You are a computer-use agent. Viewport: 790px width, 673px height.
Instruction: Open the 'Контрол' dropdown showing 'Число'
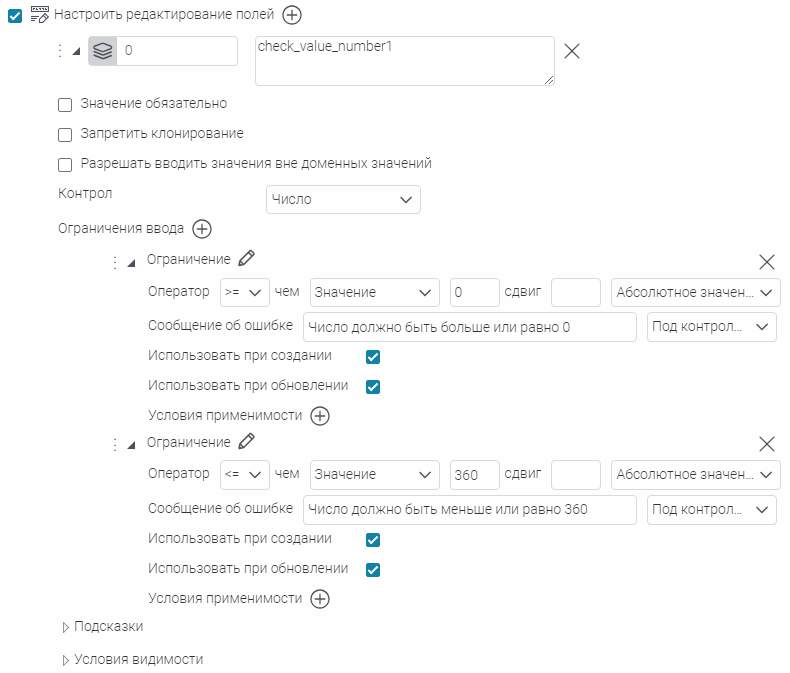coord(343,200)
